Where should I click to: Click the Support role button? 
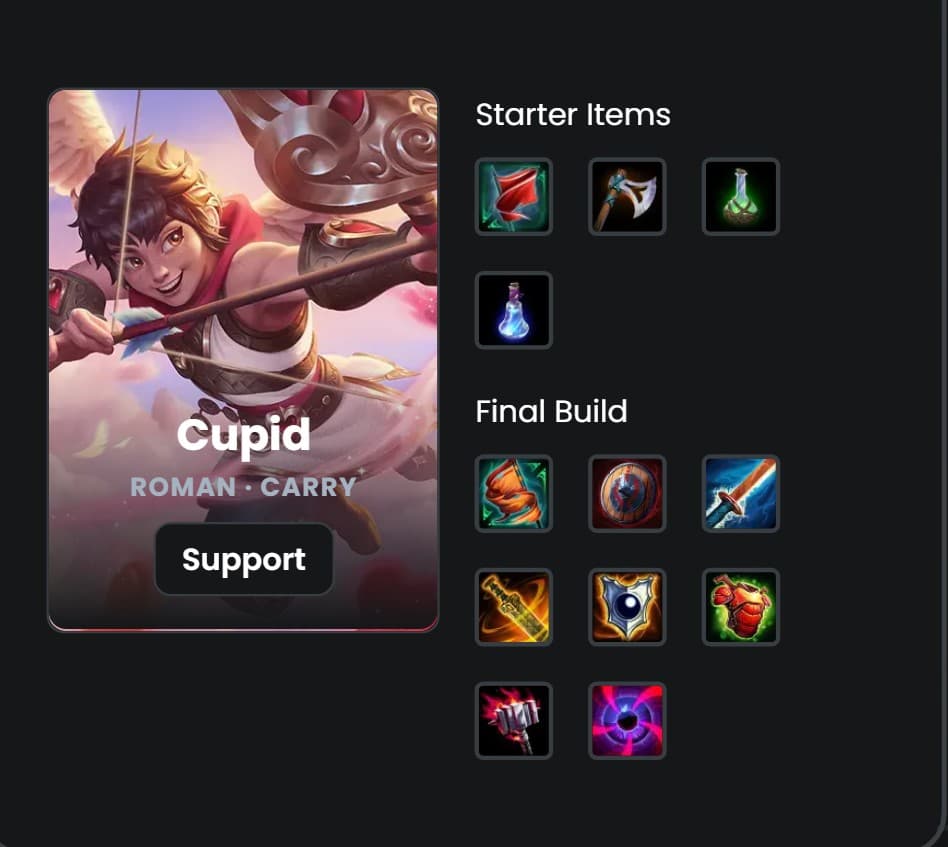click(x=244, y=559)
